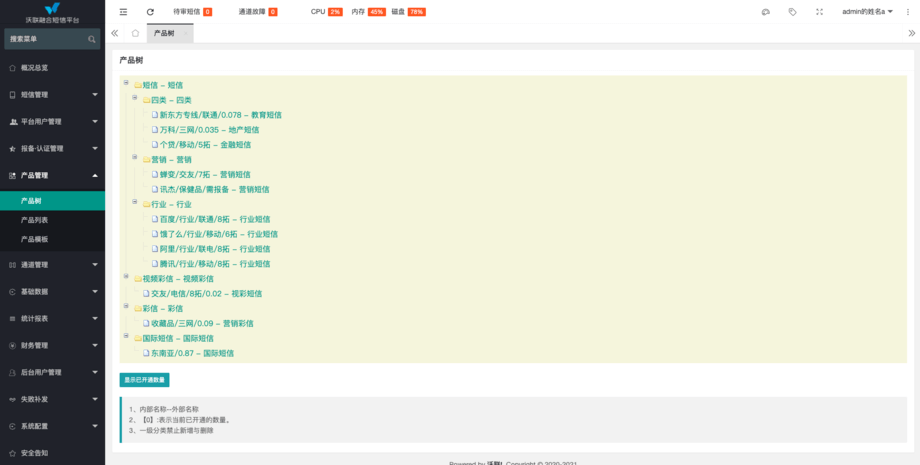Toggle the sidebar collapse menu icon
This screenshot has height=465, width=920.
[x=123, y=12]
